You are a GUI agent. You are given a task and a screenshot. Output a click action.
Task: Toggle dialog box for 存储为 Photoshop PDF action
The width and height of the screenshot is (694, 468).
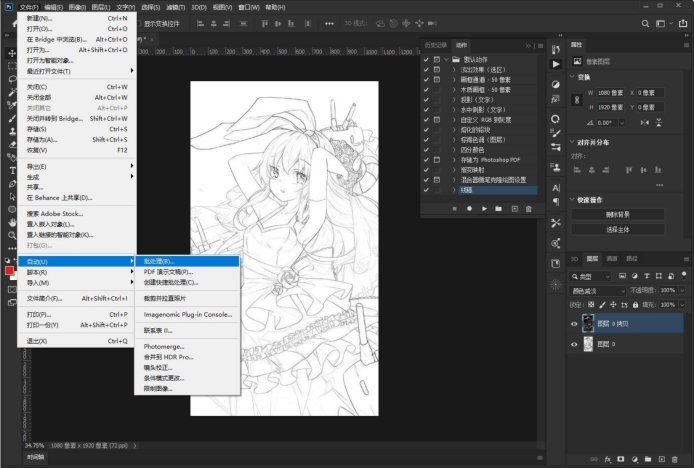point(437,160)
